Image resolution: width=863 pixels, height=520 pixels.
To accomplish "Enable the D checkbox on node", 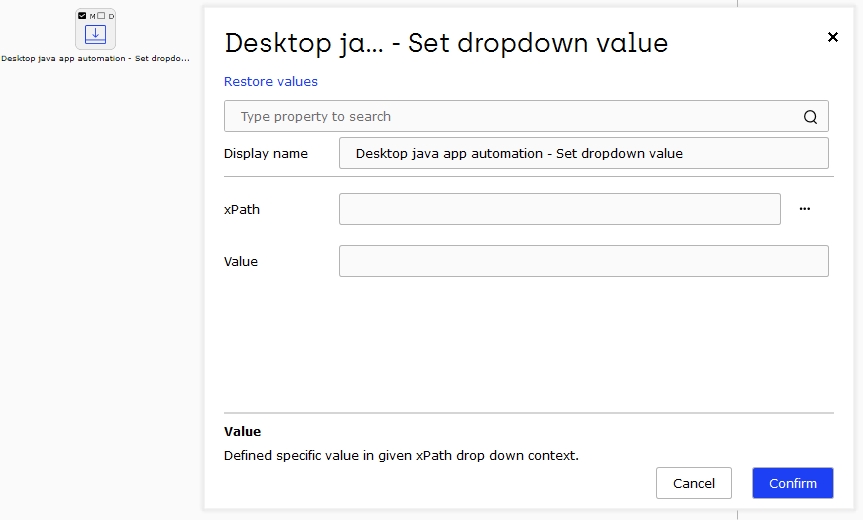I will point(101,16).
